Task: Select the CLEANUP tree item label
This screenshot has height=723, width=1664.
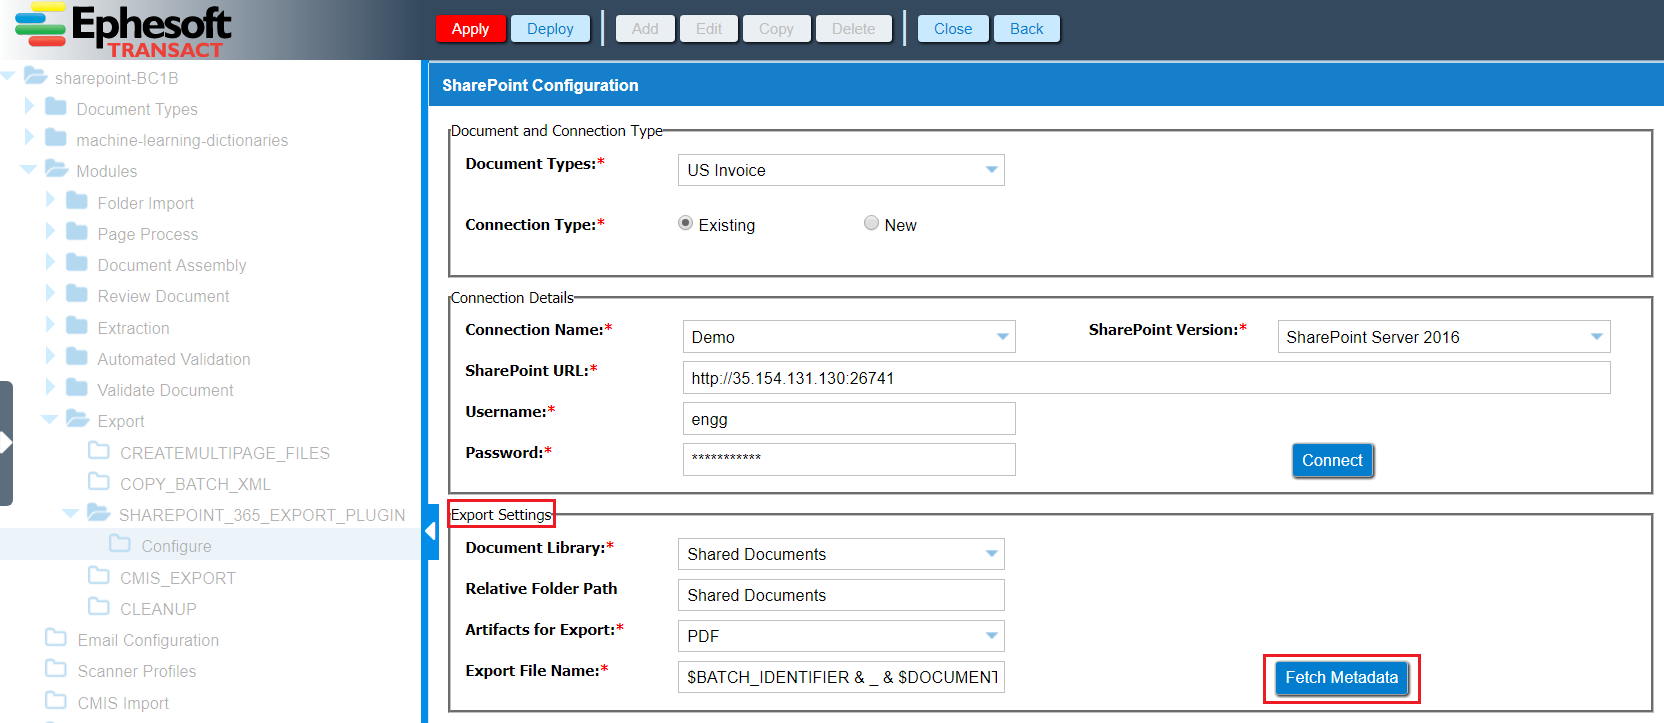Action: pos(158,609)
